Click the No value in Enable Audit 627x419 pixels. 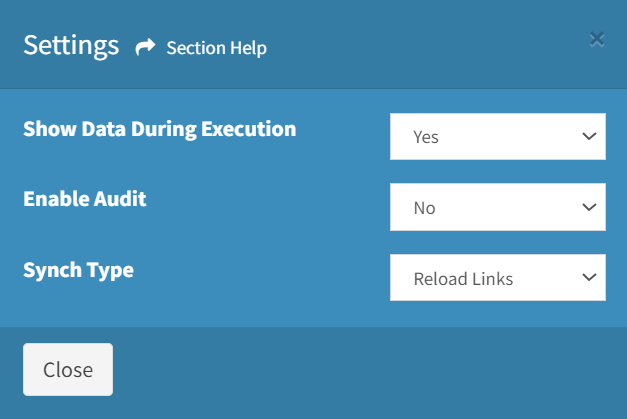(425, 208)
